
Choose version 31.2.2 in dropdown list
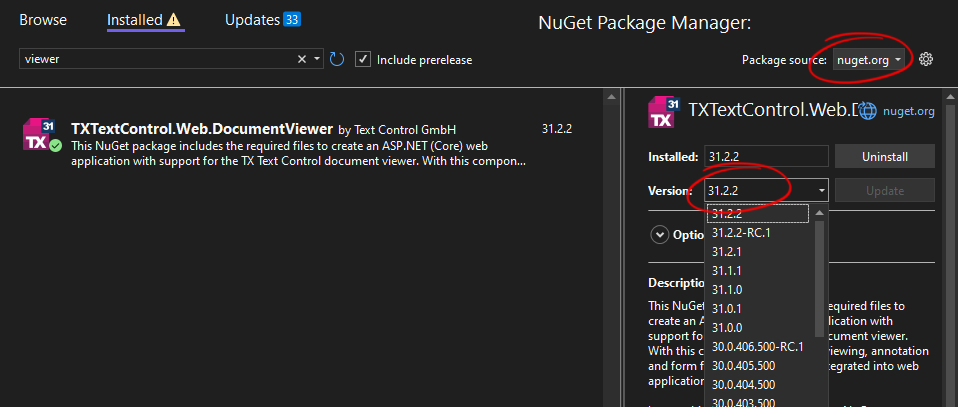758,214
